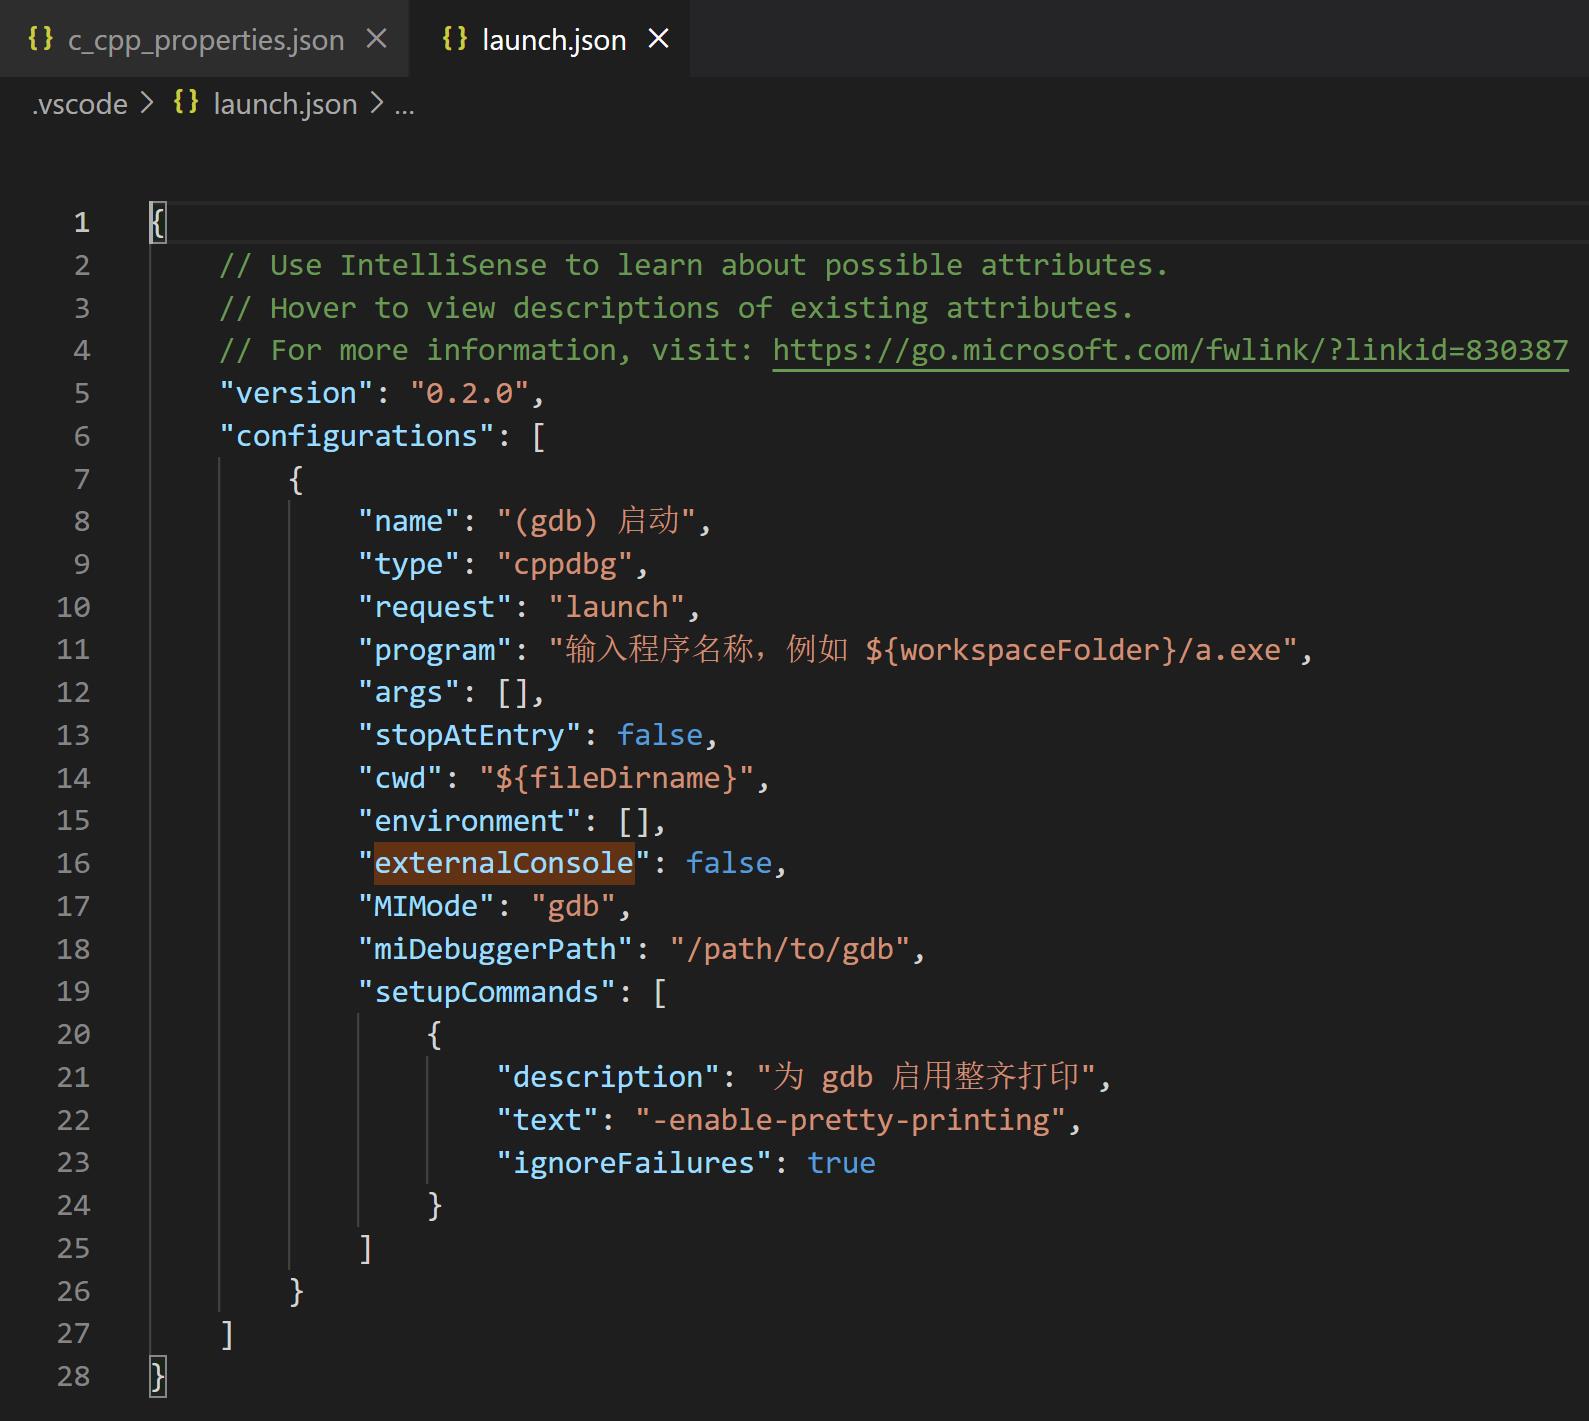Click the "type" property key
Viewport: 1589px width, 1421px height.
tap(409, 564)
